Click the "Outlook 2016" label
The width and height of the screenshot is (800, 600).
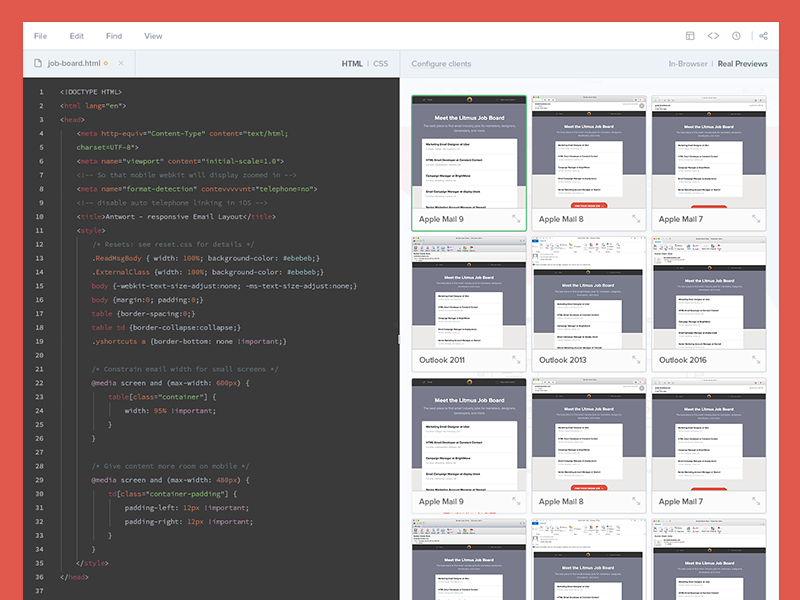[x=683, y=360]
